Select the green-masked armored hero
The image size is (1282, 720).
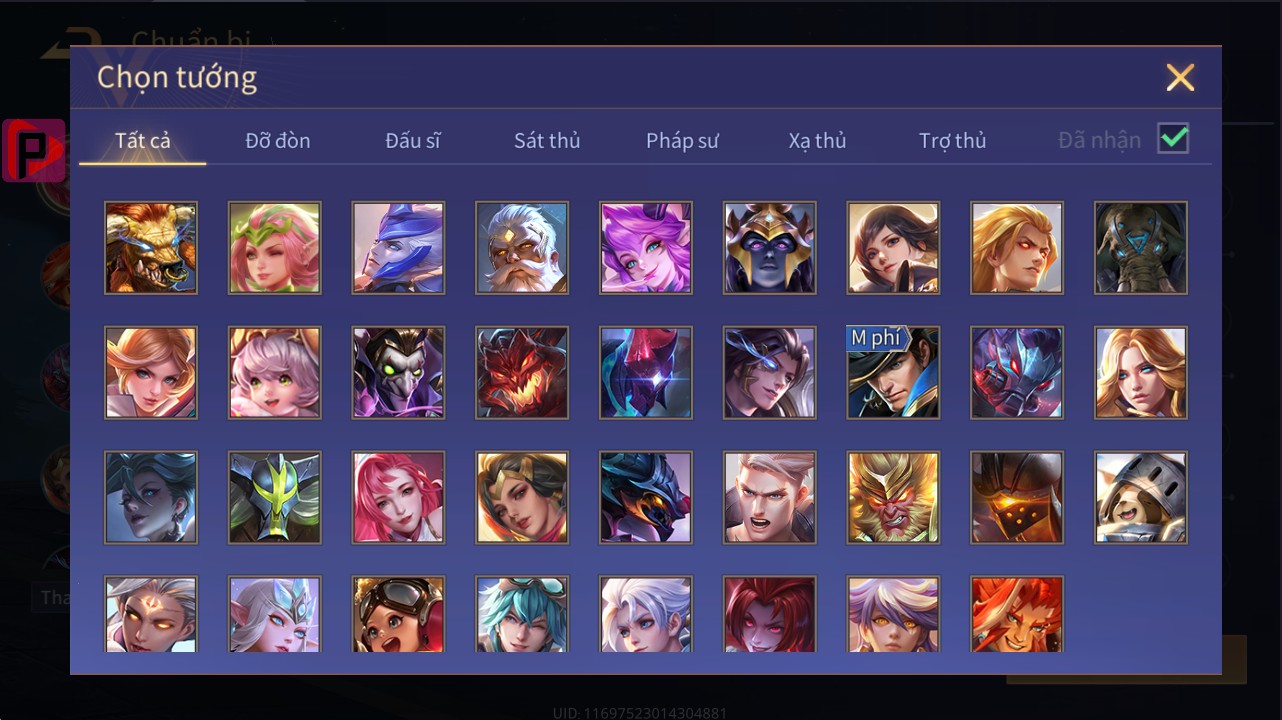click(275, 498)
